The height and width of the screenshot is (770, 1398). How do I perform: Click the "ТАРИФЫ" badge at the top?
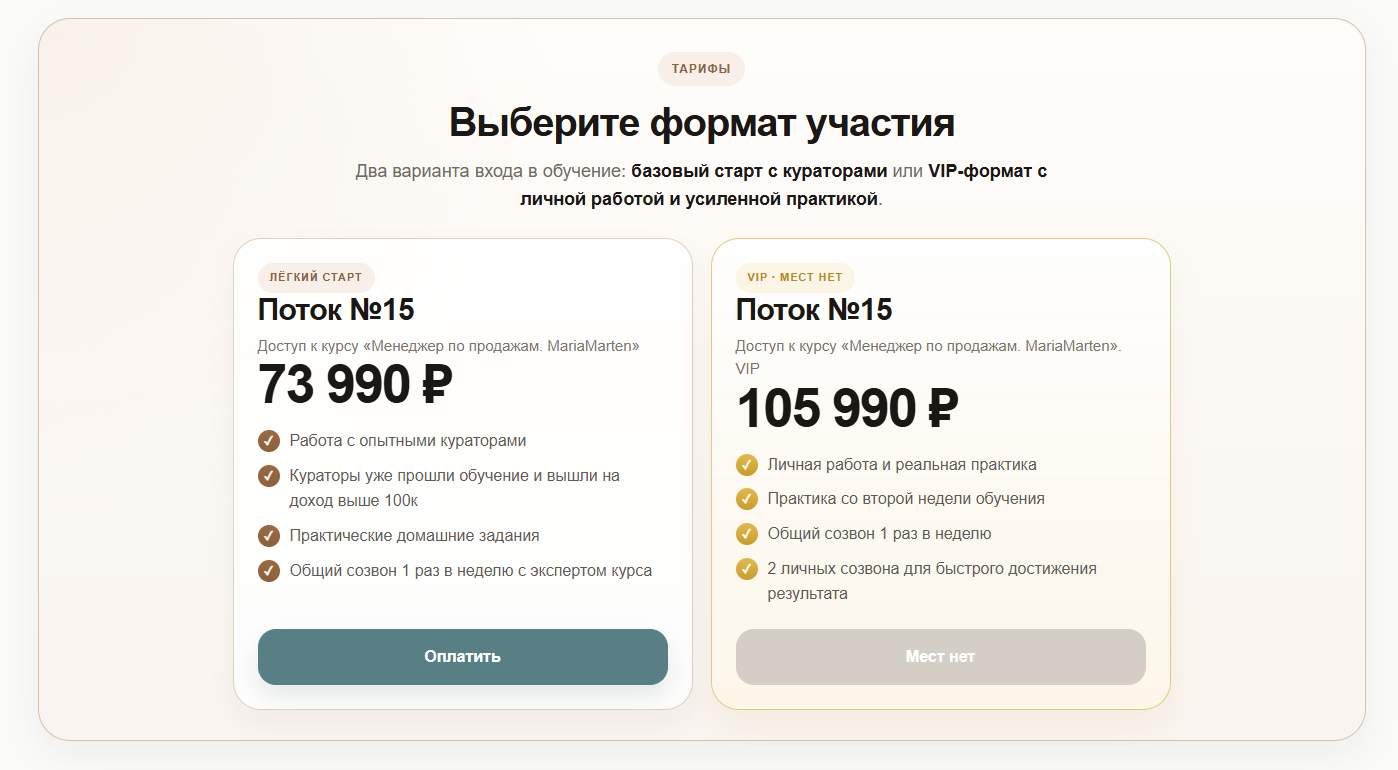[x=701, y=69]
